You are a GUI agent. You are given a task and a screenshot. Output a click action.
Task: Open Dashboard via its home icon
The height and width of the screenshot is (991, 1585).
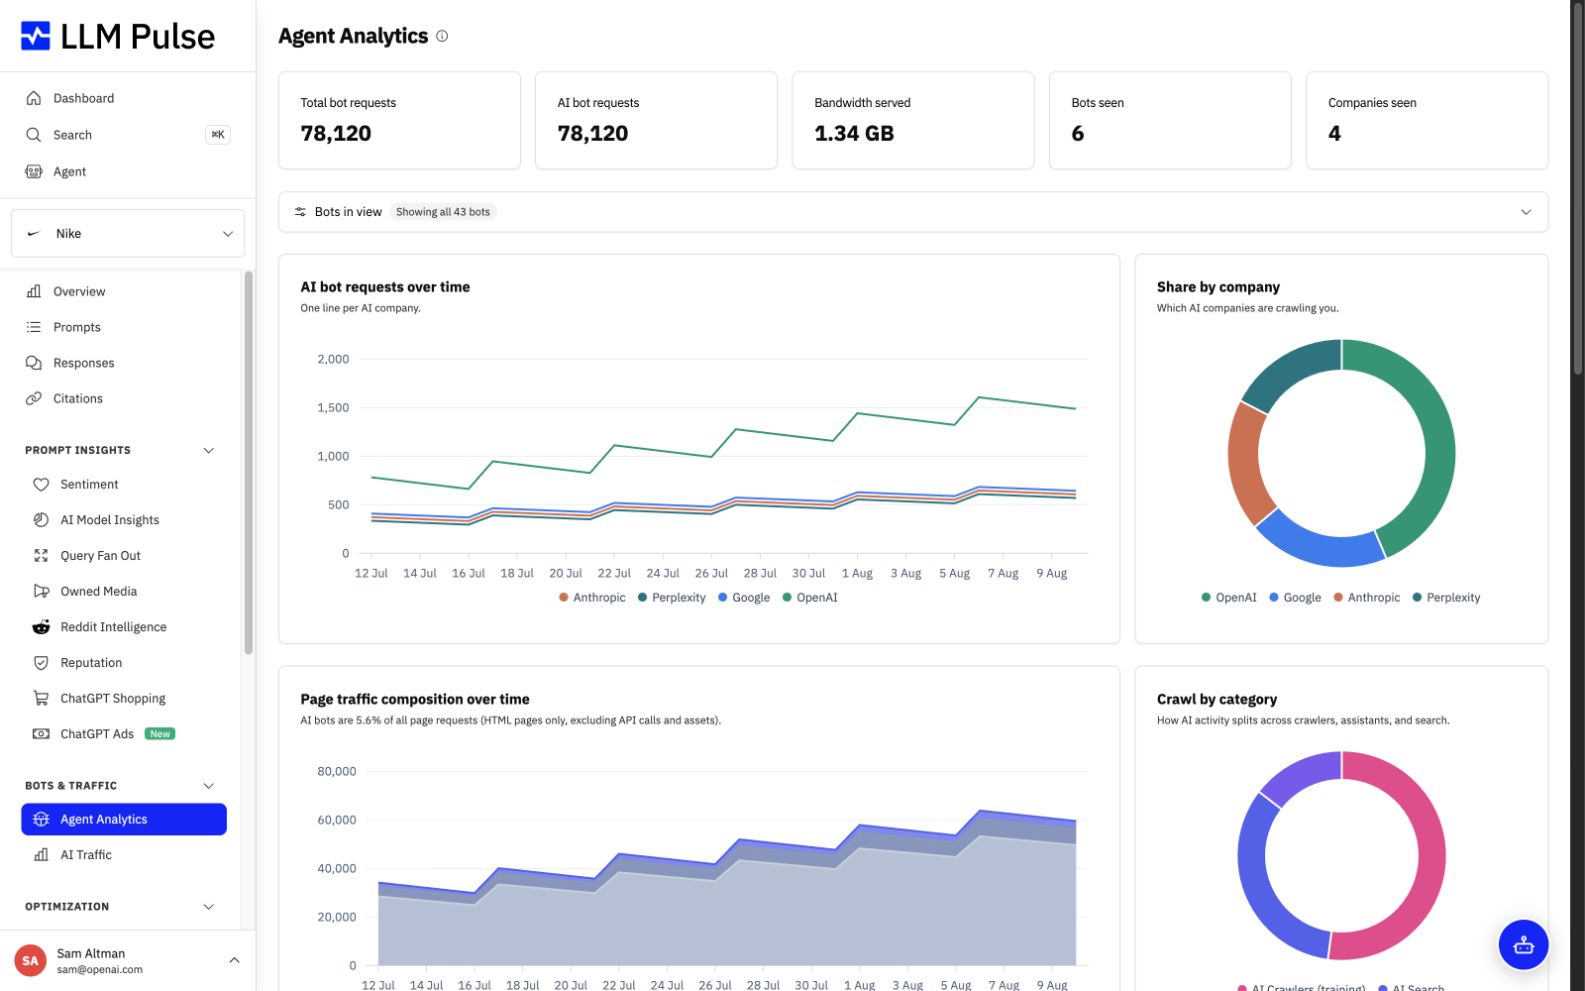33,98
